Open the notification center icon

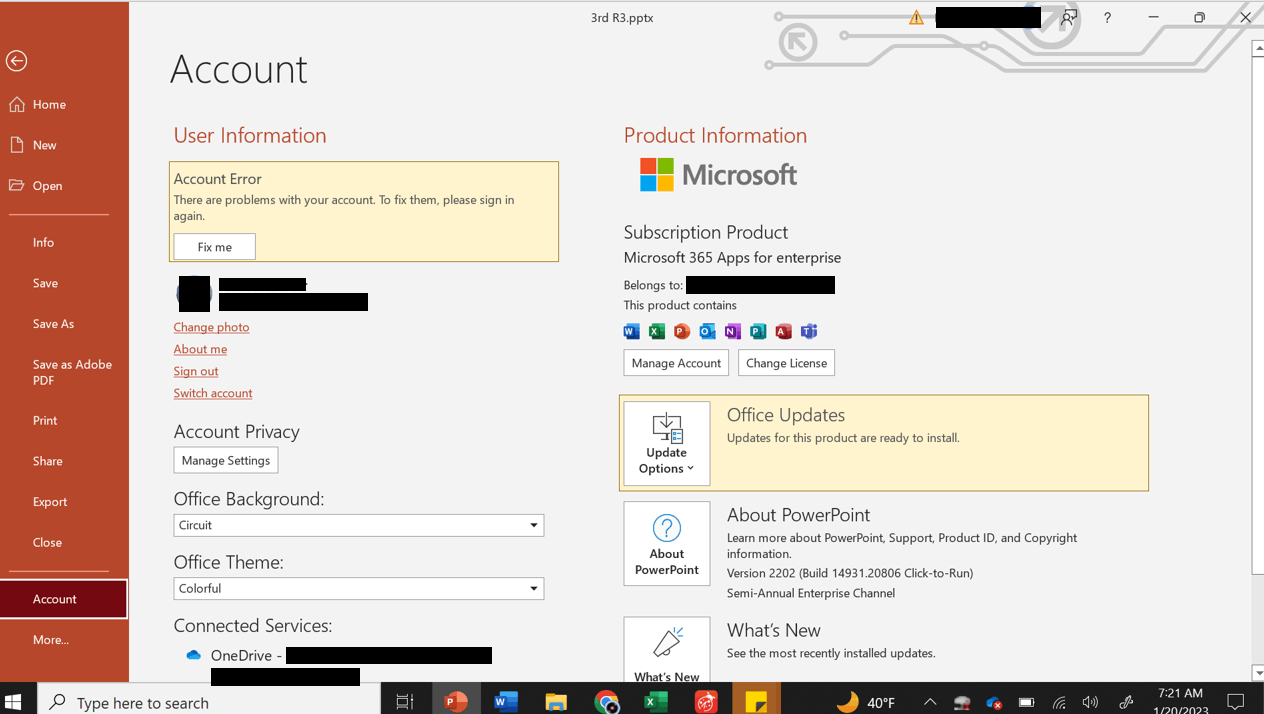[x=1237, y=702]
